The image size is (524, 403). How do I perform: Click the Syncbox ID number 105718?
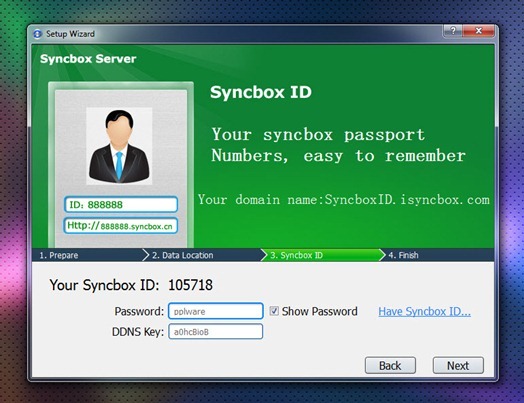click(x=190, y=285)
